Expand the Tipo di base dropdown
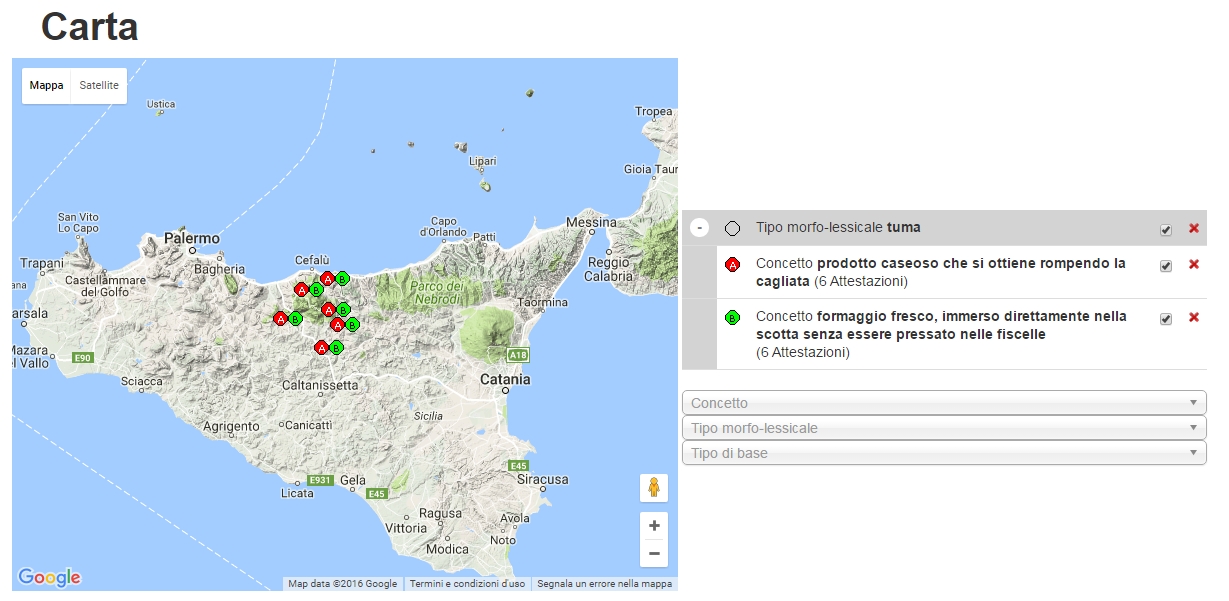The image size is (1229, 601). (943, 453)
